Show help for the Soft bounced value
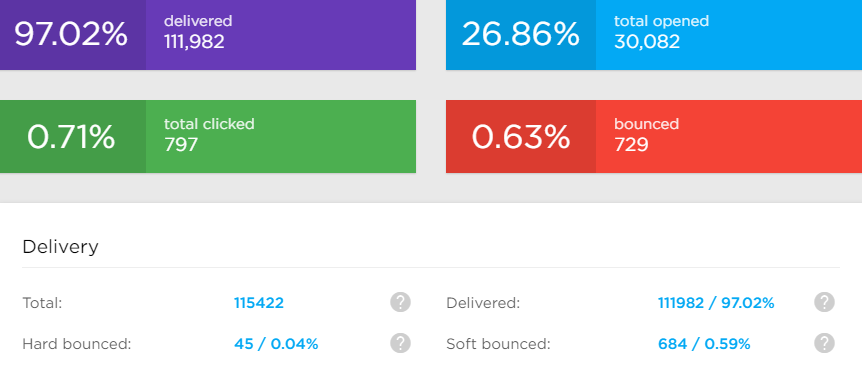This screenshot has width=862, height=387. (824, 343)
